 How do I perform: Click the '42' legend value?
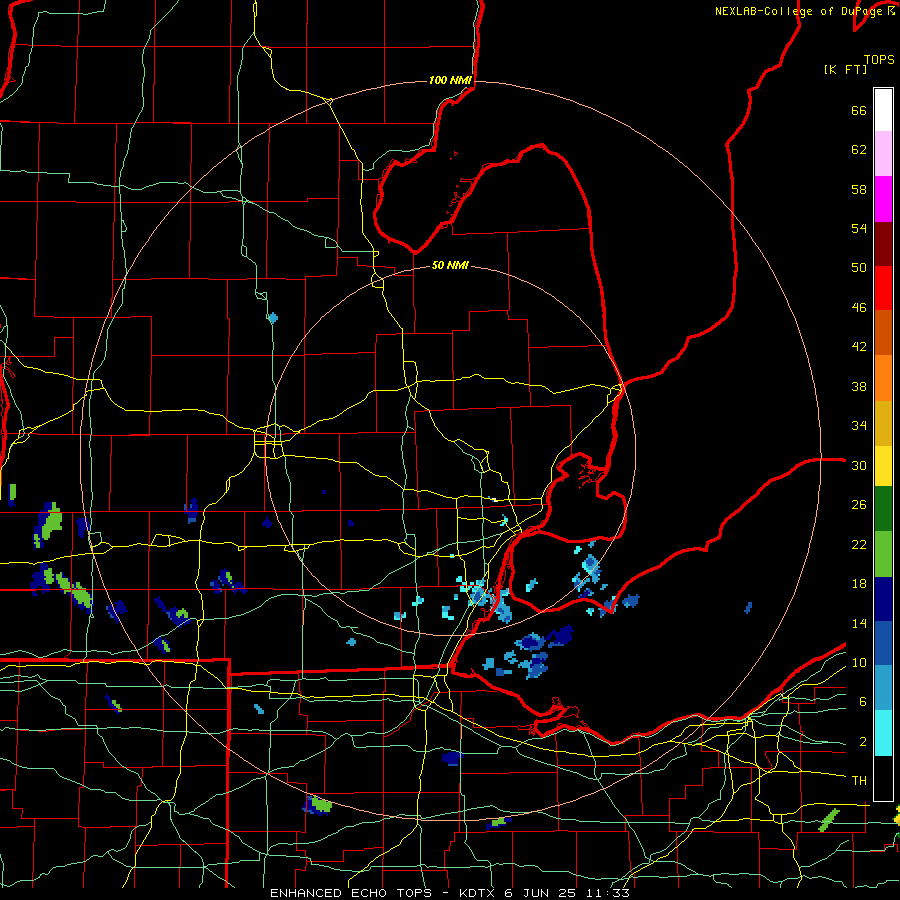tap(859, 347)
